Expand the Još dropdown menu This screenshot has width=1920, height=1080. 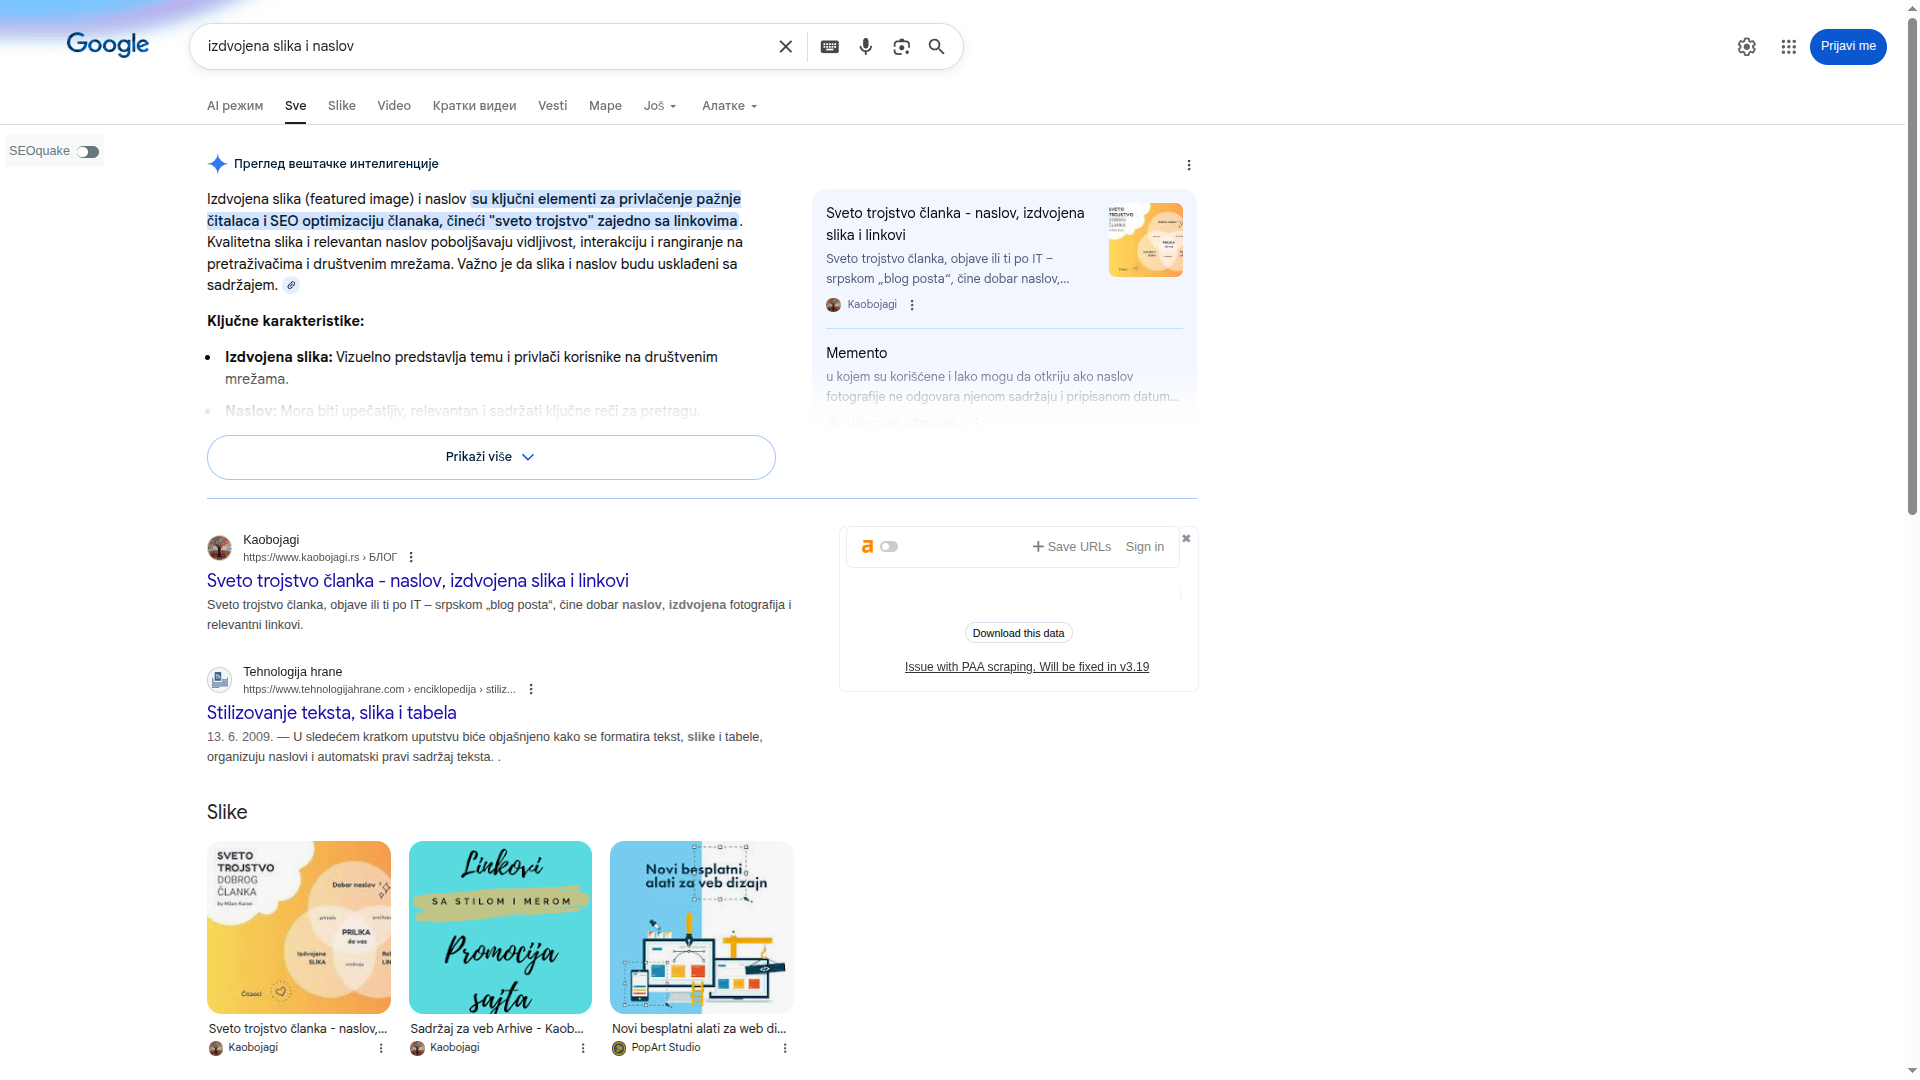pos(660,106)
